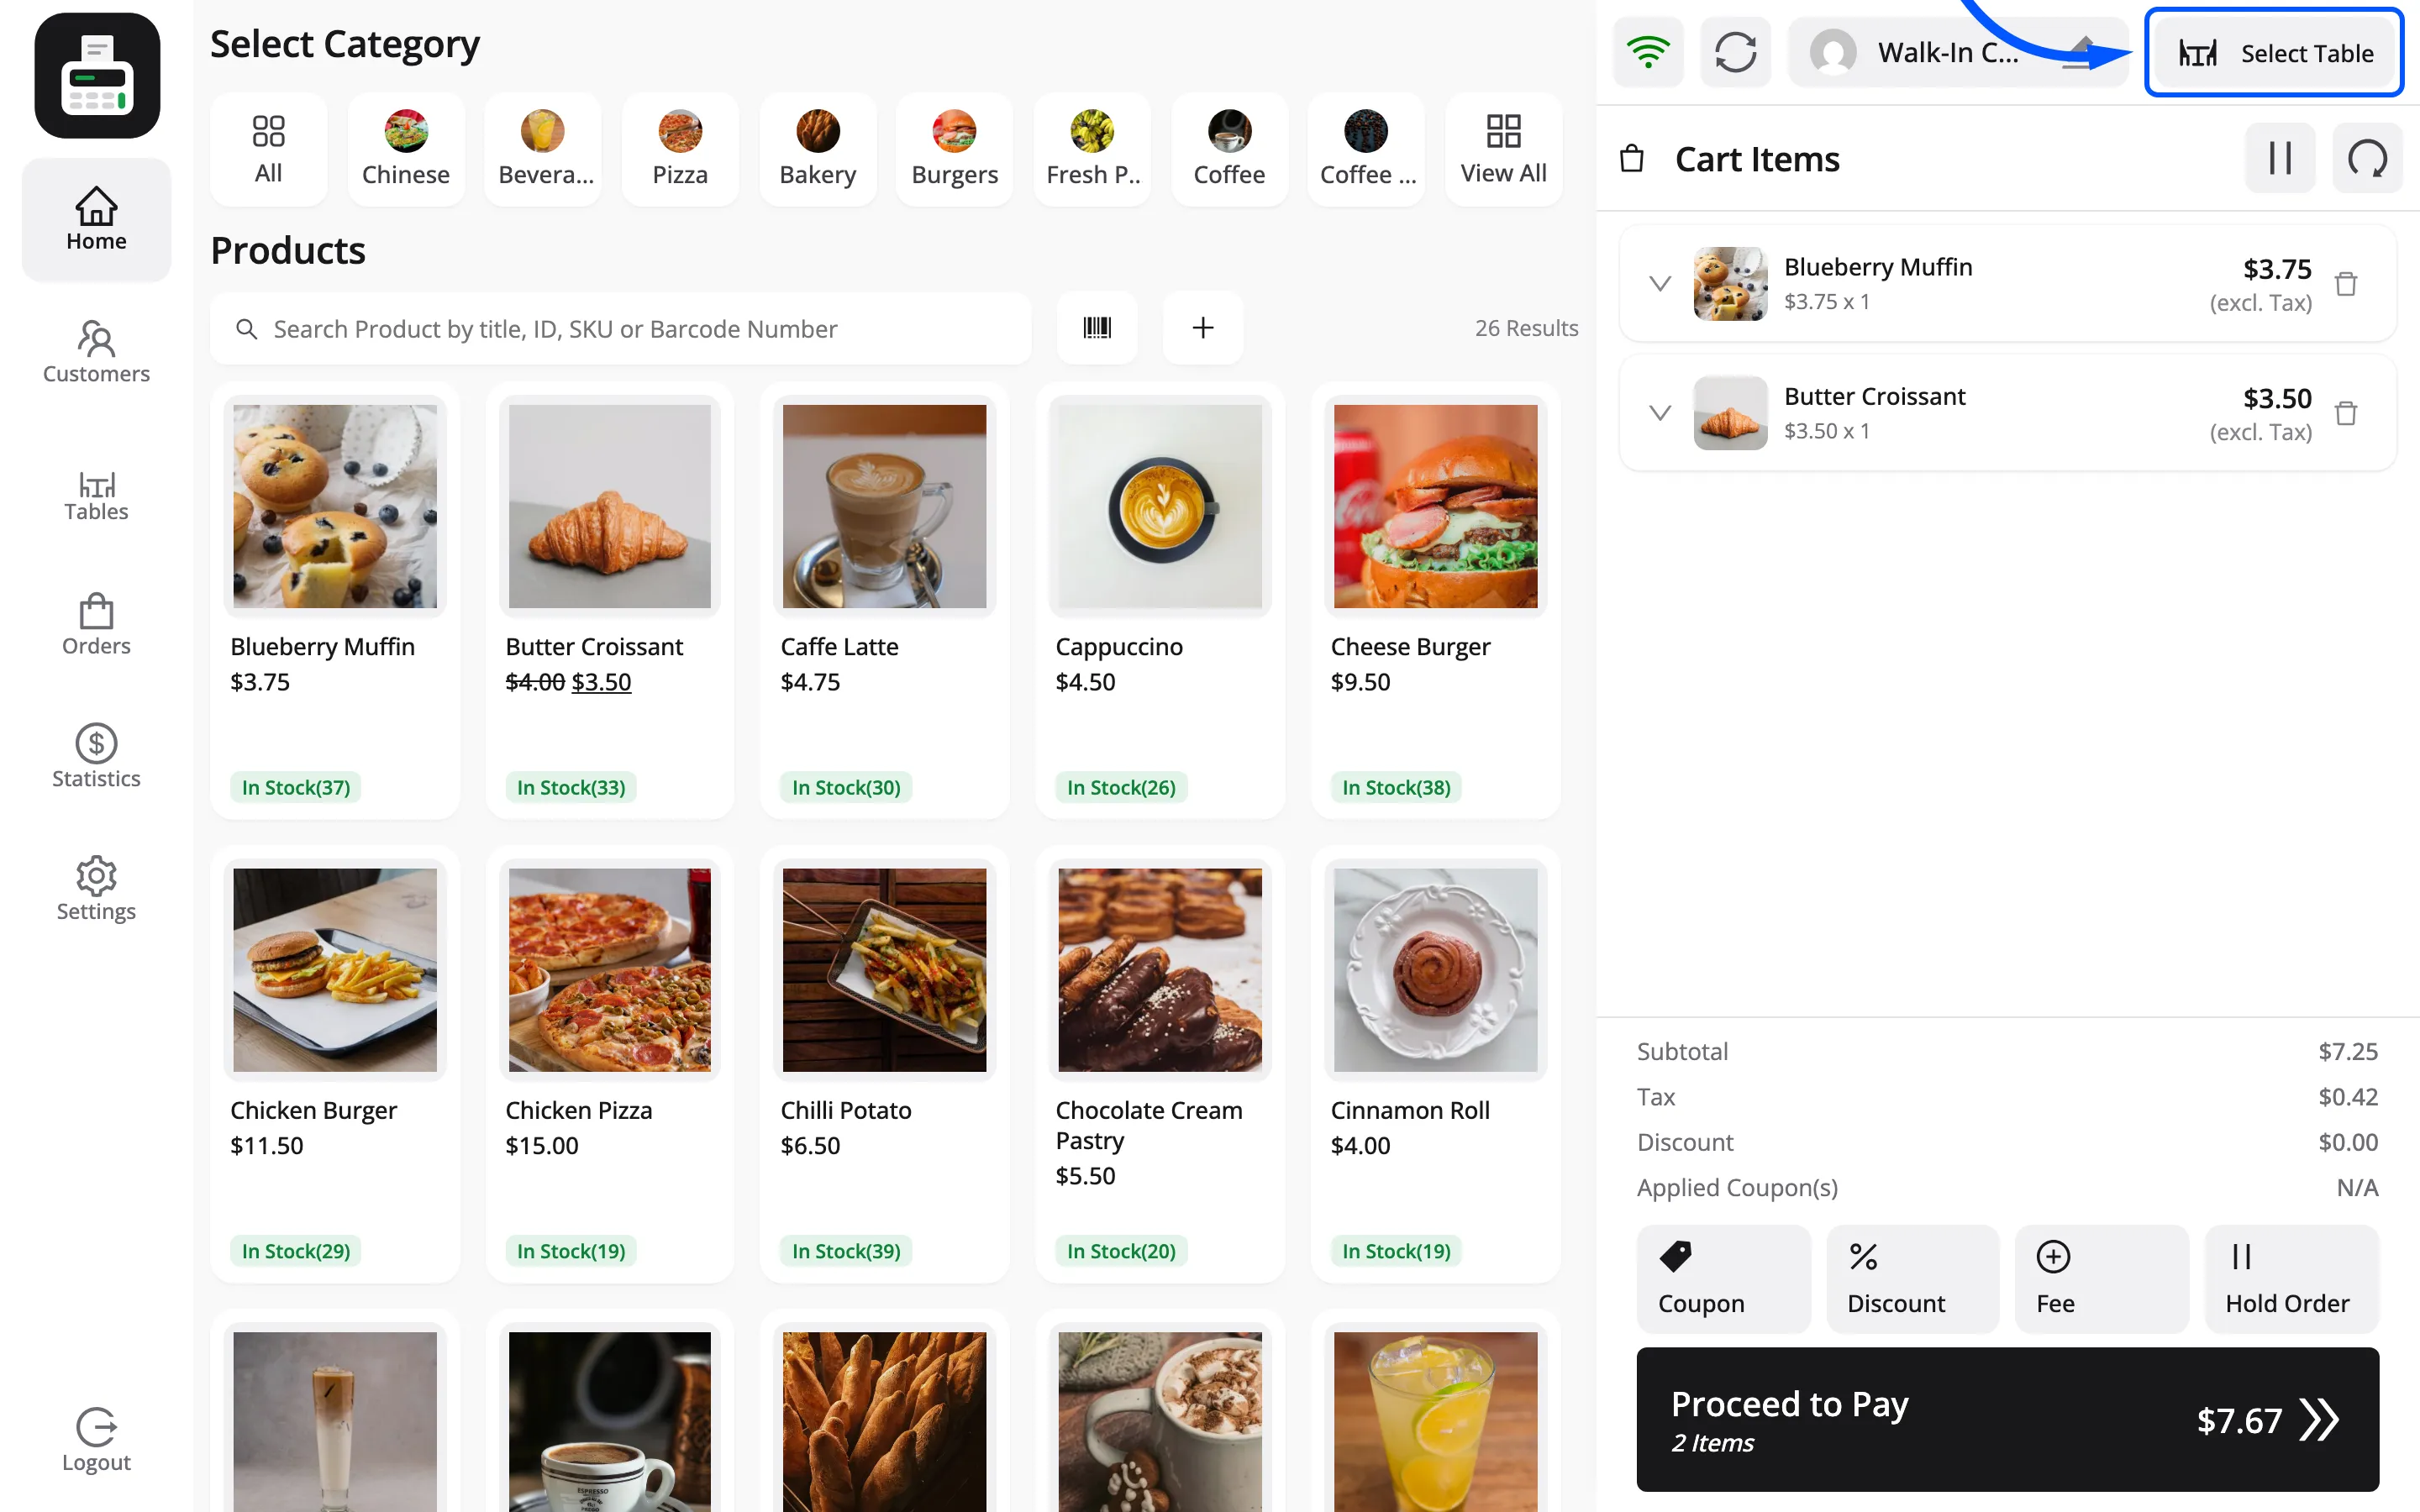Select the Coffee category
This screenshot has width=2420, height=1512.
coord(1229,149)
